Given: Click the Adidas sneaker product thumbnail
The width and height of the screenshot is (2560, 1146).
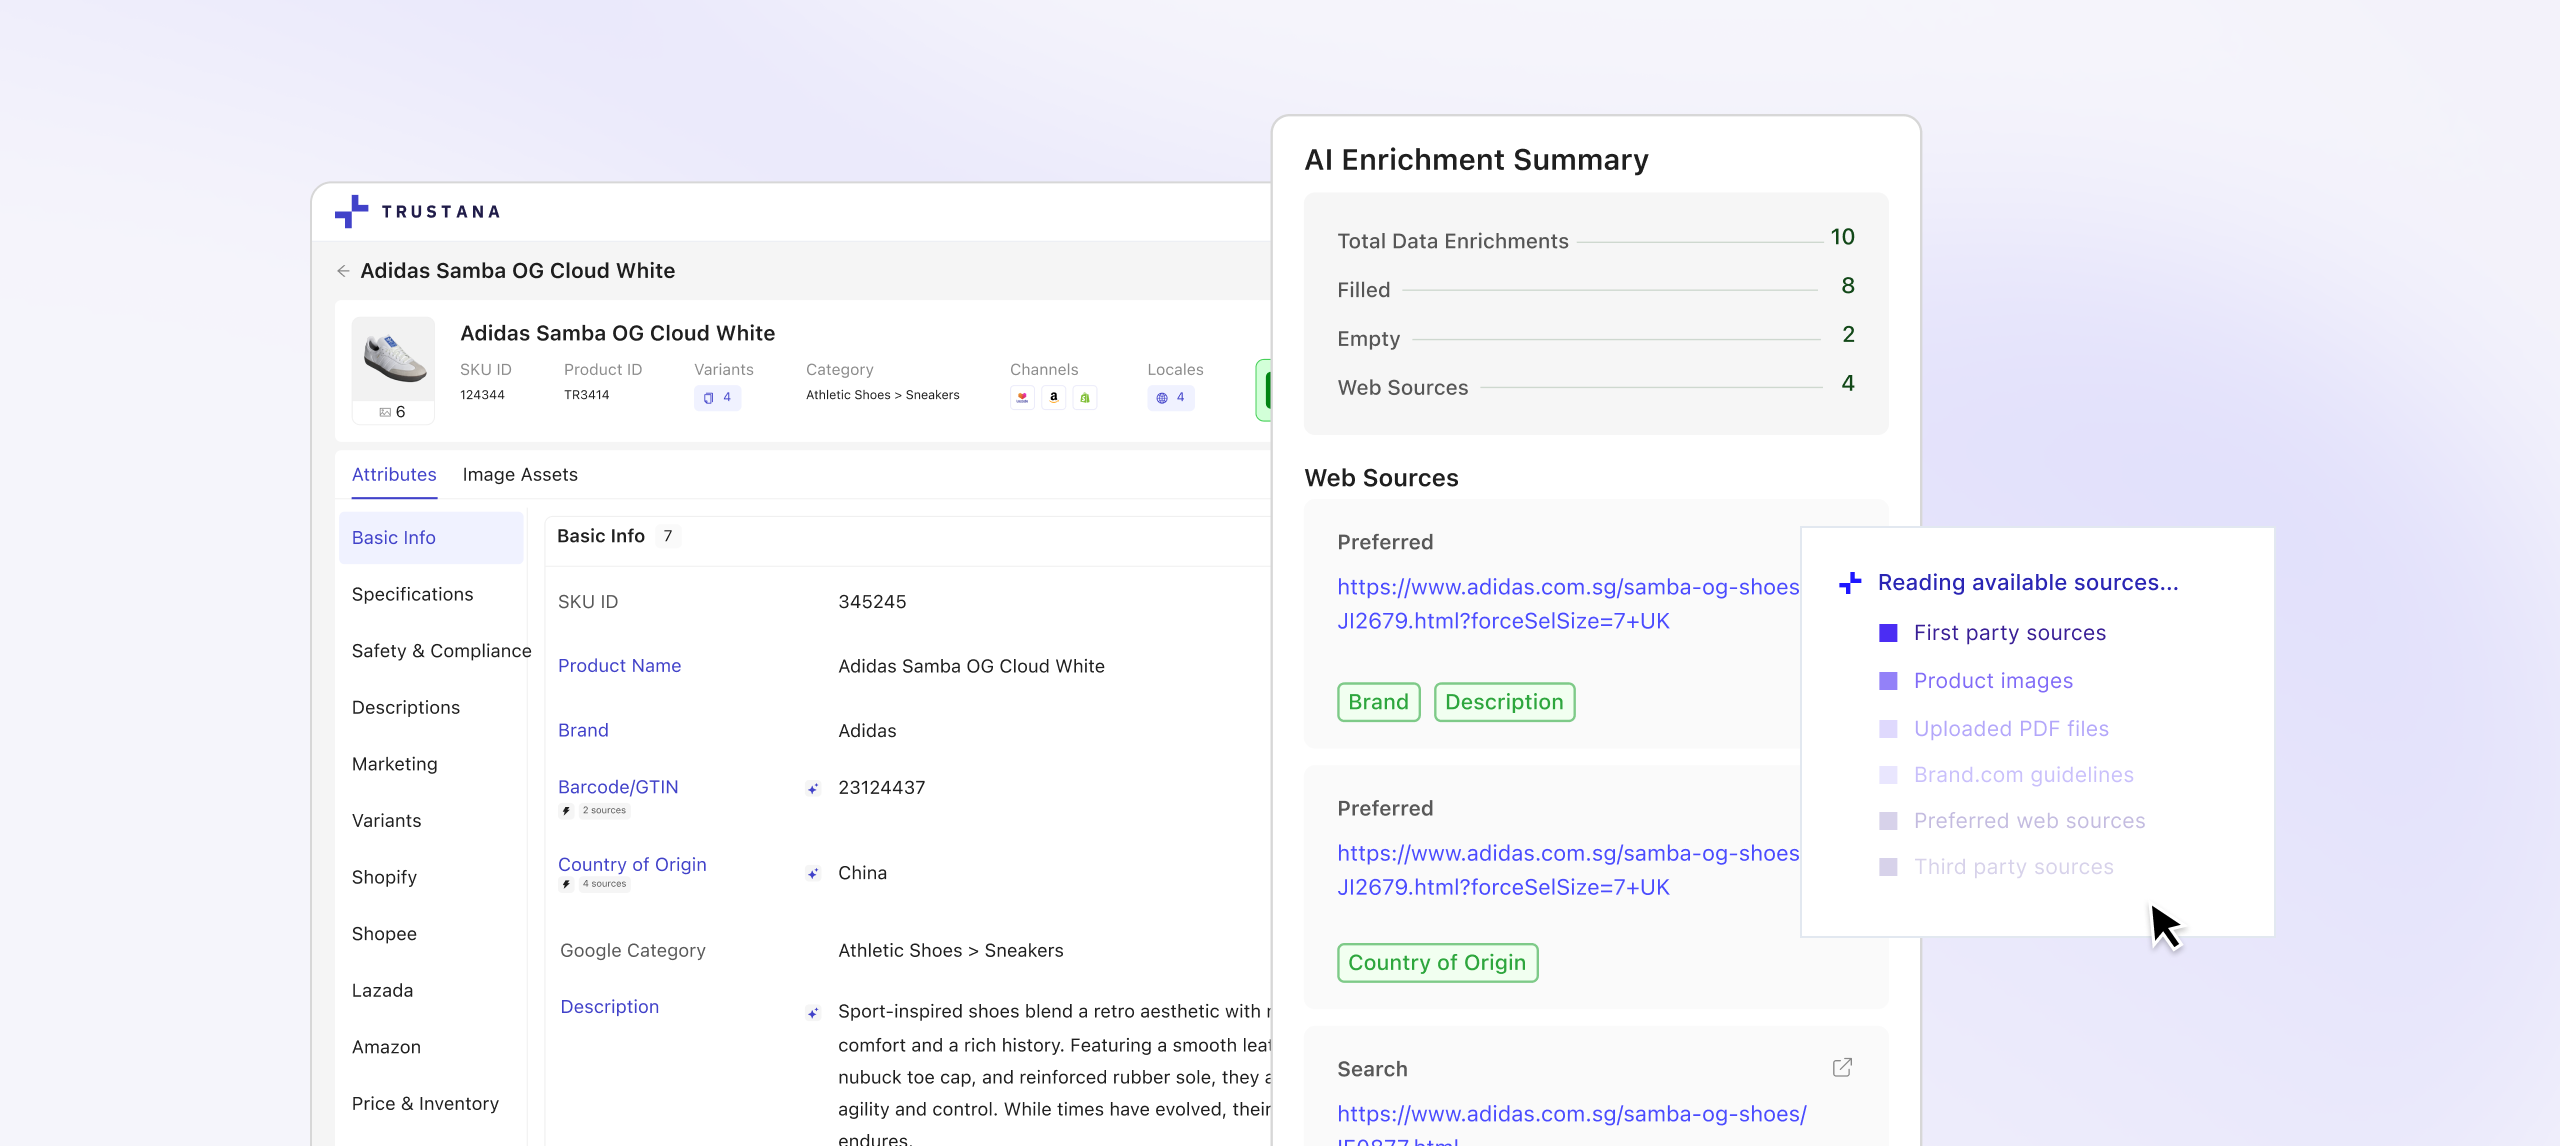Looking at the screenshot, I should [393, 360].
